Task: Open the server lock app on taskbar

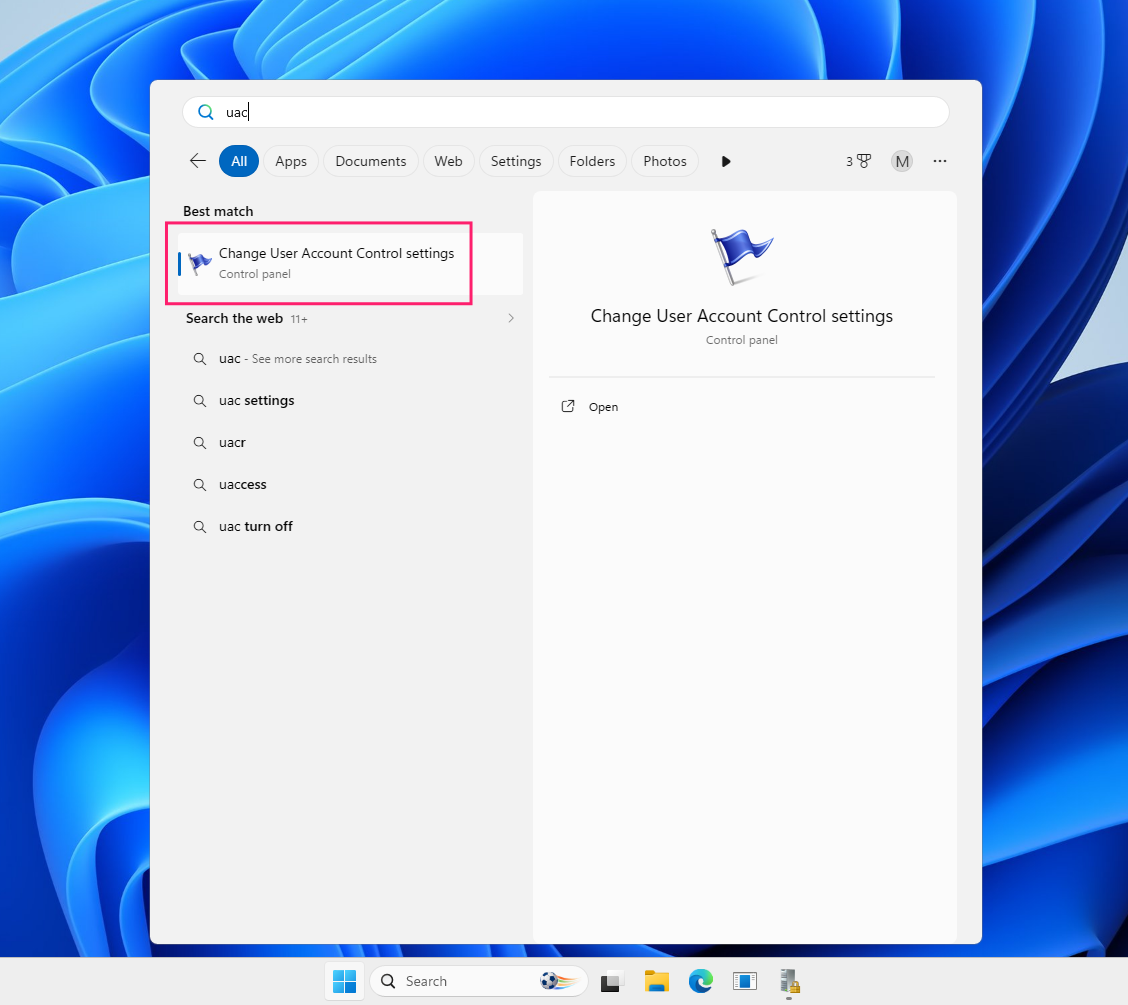Action: tap(789, 981)
